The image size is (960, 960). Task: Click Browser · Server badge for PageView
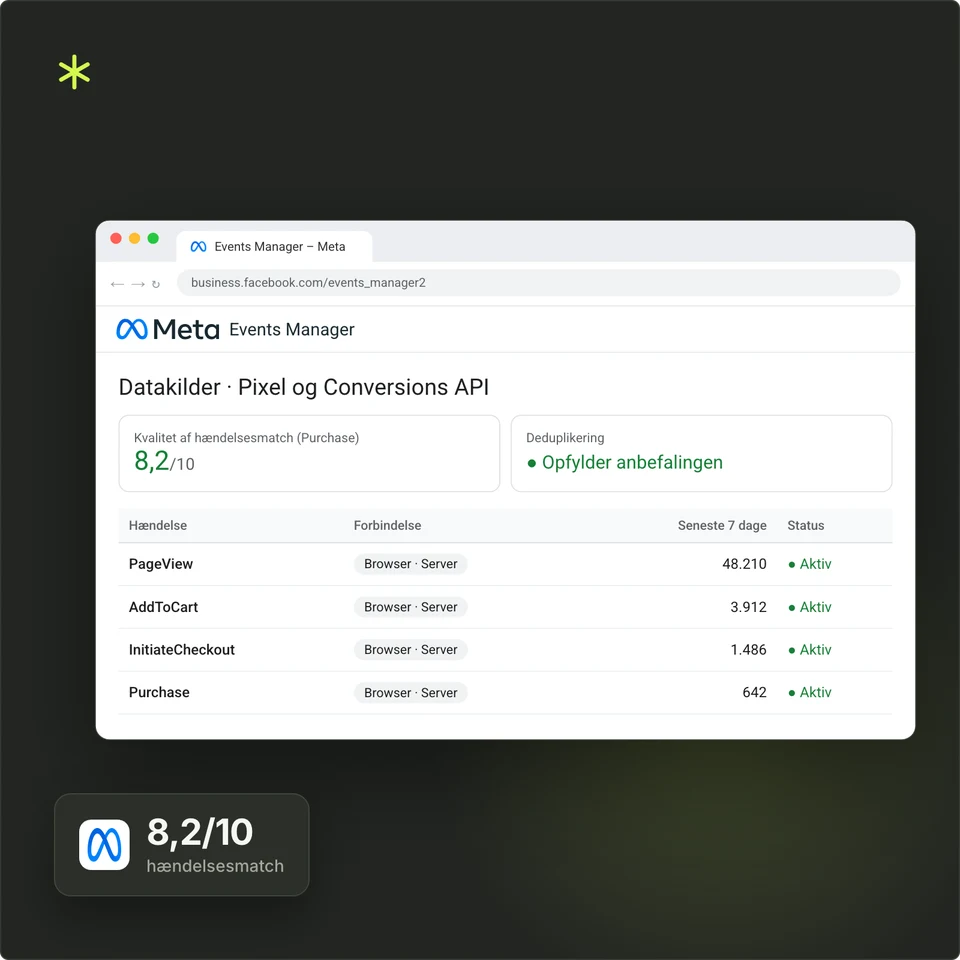411,564
